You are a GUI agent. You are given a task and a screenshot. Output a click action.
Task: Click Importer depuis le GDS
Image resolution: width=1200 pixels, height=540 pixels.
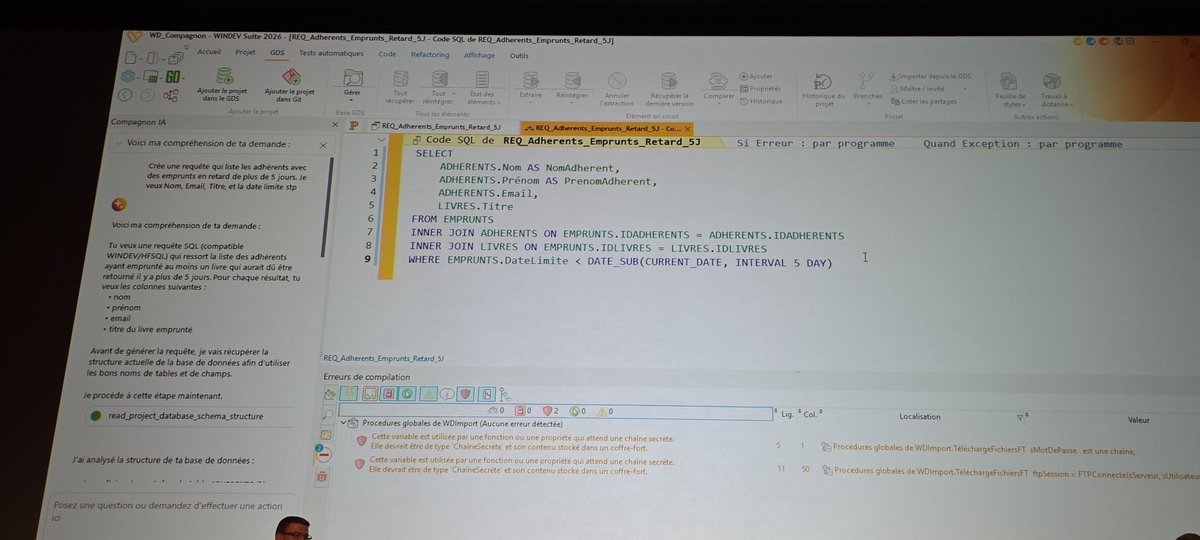pyautogui.click(x=929, y=77)
